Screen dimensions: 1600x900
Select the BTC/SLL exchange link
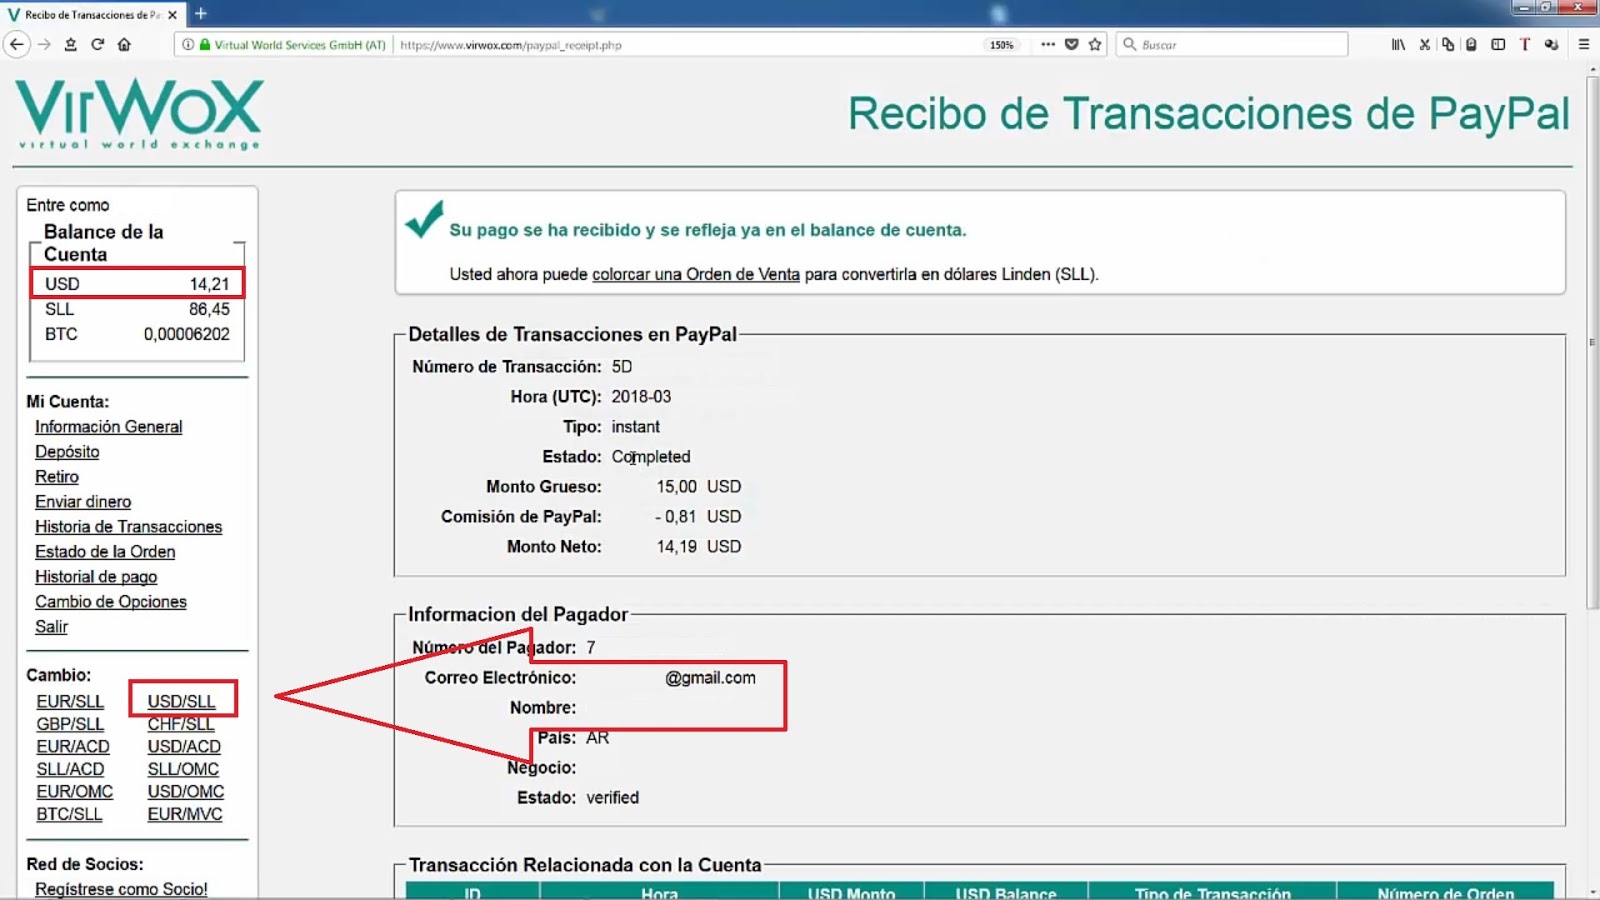click(69, 814)
